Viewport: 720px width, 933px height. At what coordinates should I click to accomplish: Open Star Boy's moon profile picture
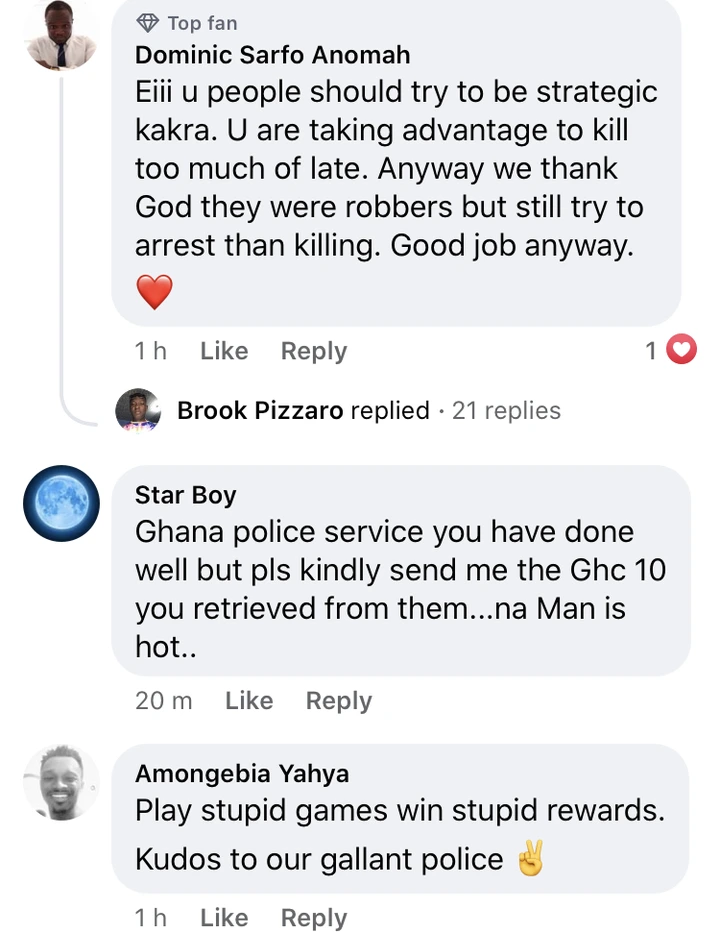pyautogui.click(x=61, y=504)
